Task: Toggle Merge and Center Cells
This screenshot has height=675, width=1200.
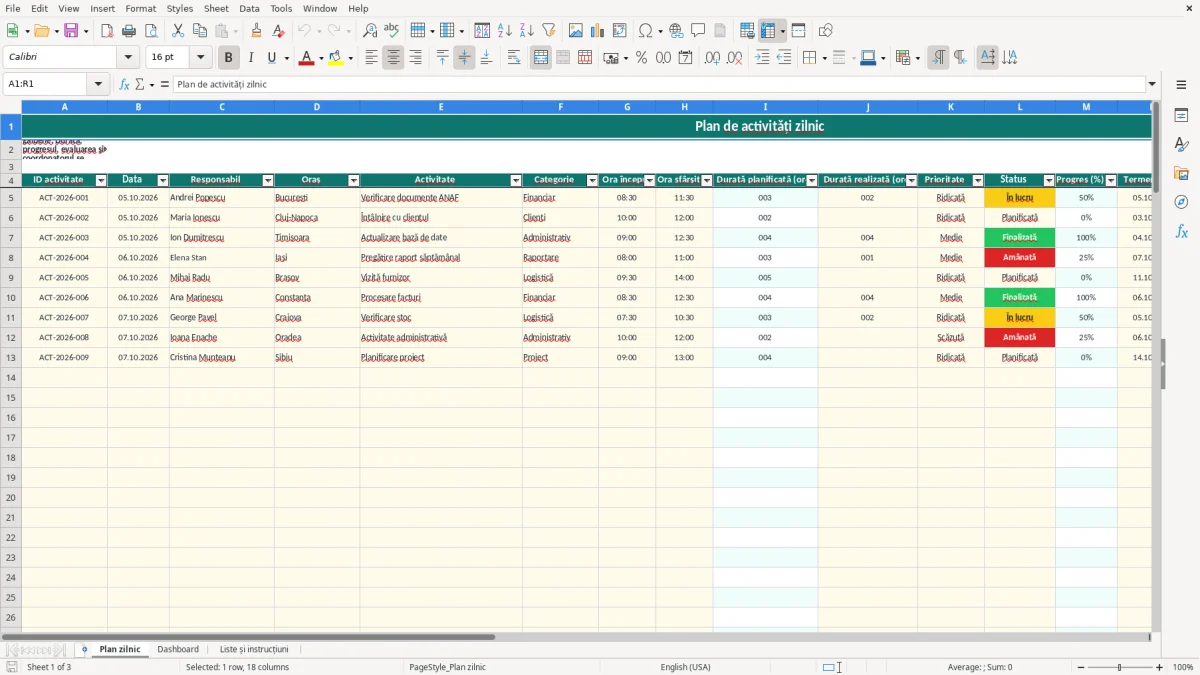Action: [541, 58]
